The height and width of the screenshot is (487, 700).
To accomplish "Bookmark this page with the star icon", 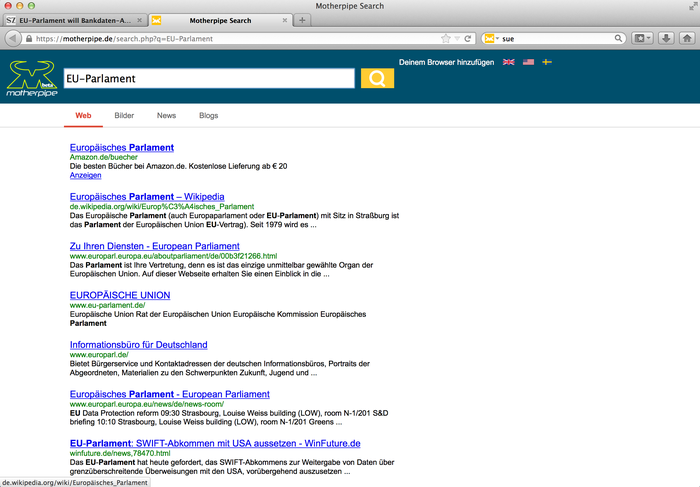I will 446,38.
